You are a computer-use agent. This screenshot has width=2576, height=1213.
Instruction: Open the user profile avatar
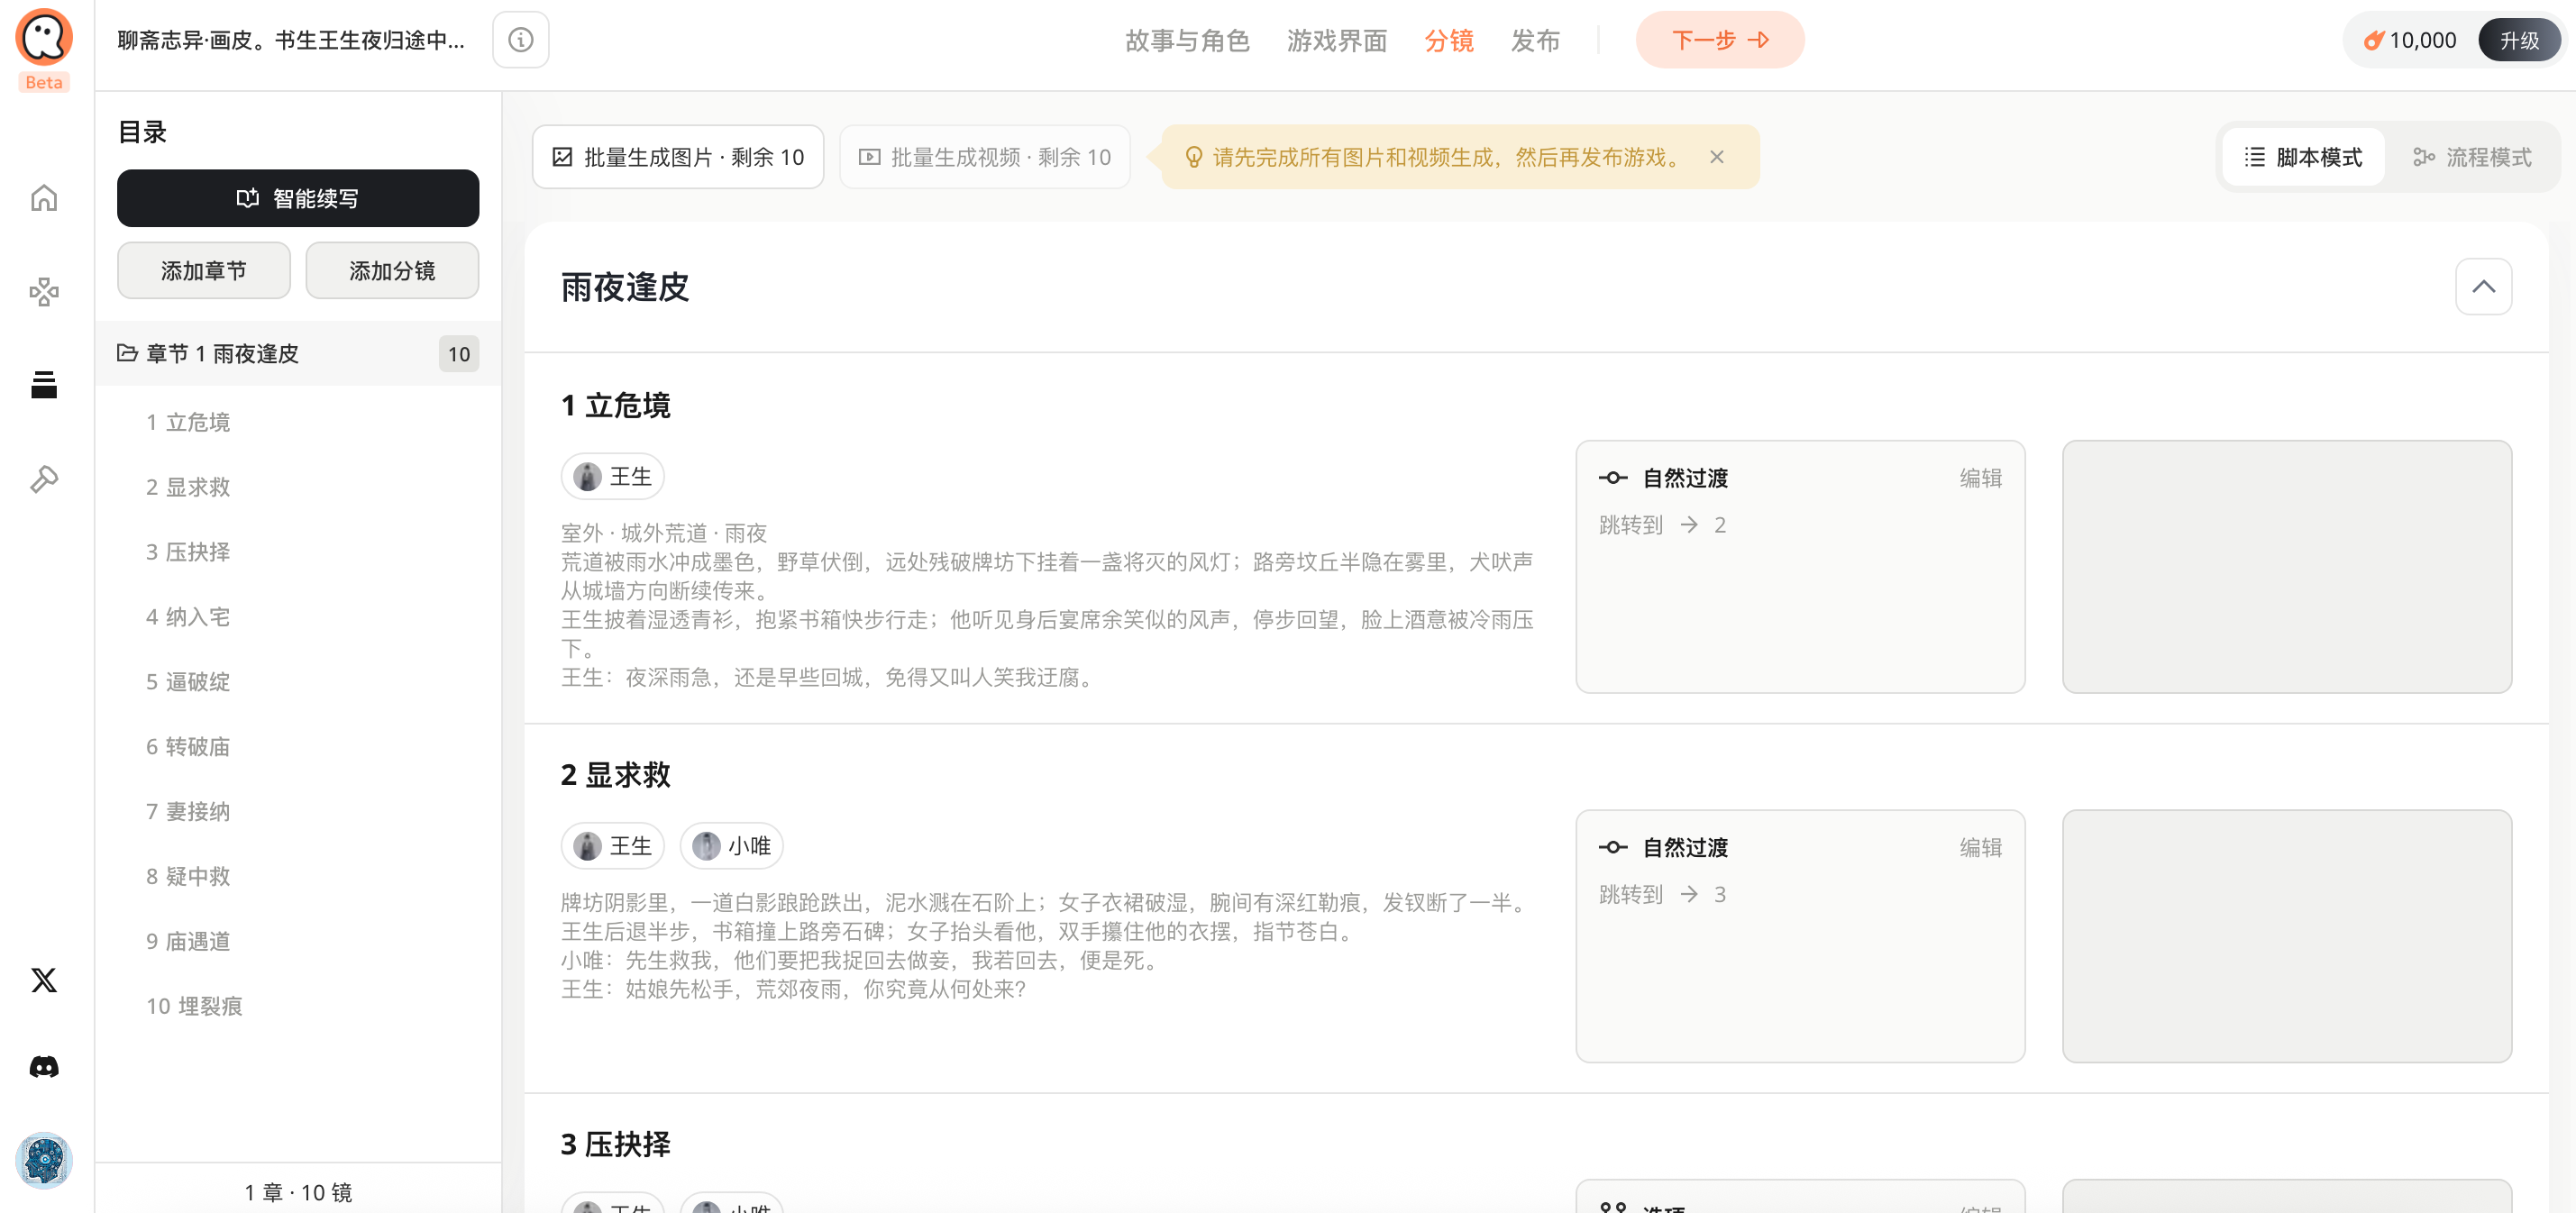pyautogui.click(x=44, y=1161)
